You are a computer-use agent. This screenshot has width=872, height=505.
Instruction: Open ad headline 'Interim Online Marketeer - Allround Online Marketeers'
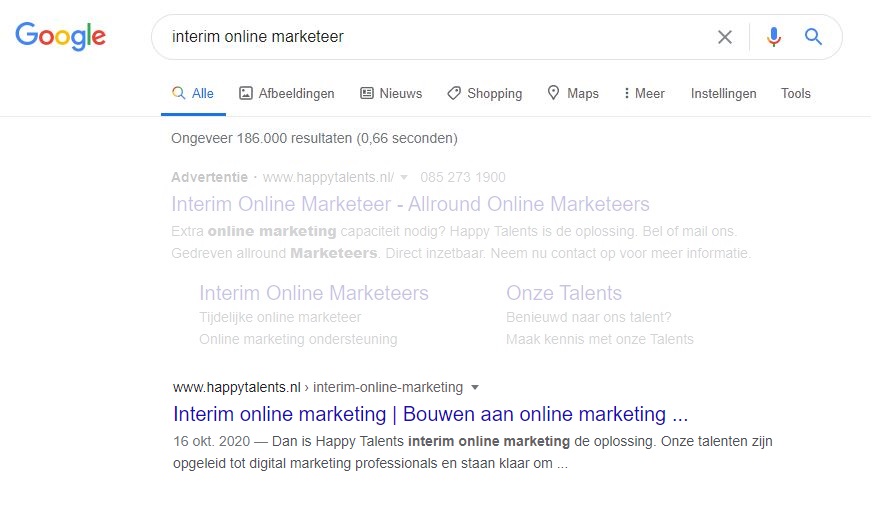410,204
